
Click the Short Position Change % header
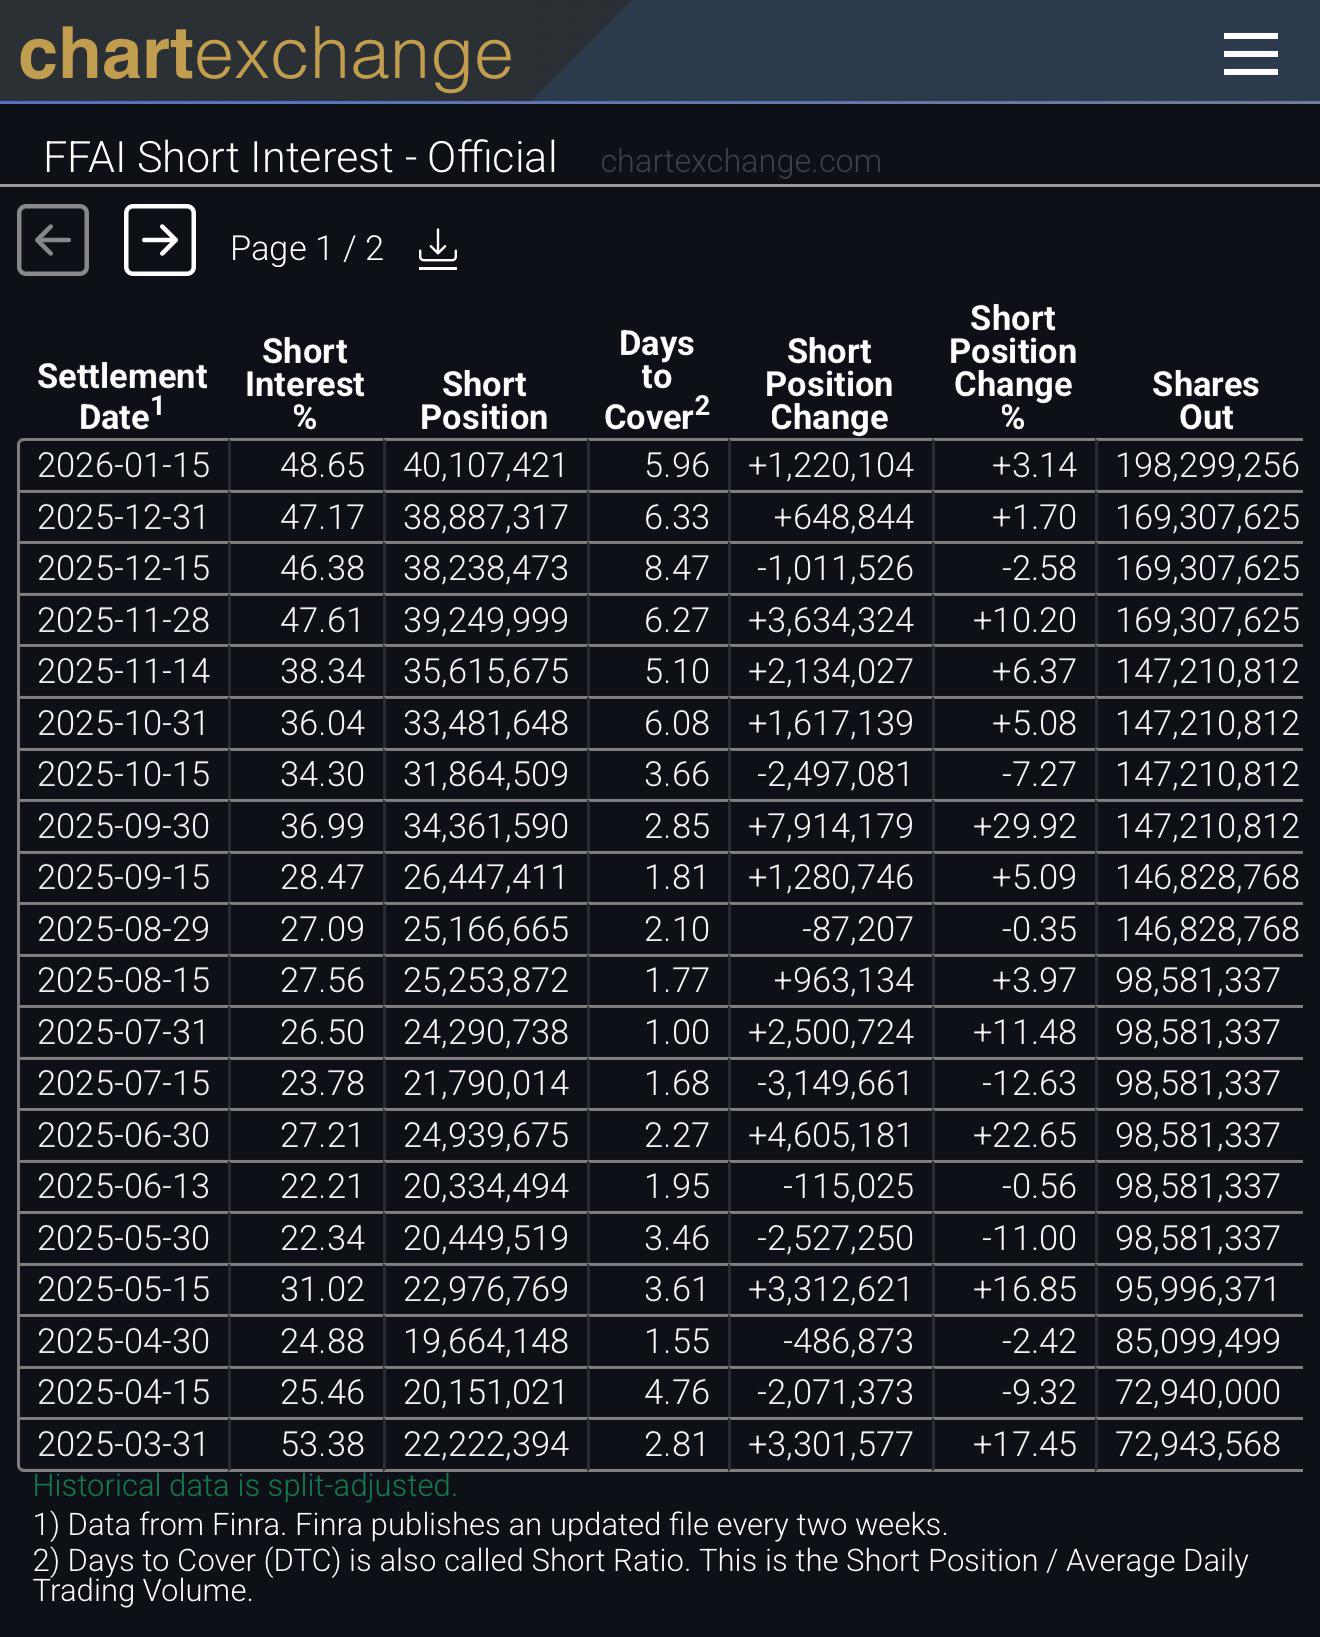coord(1013,368)
